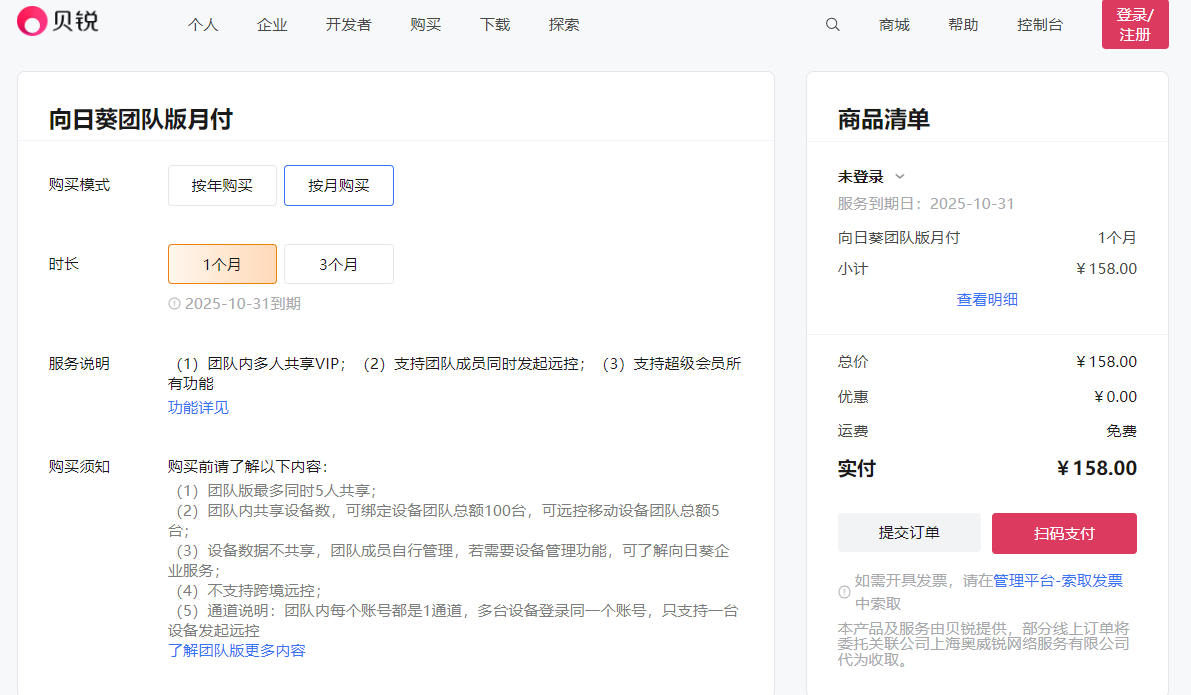The image size is (1191, 695).
Task: Click the 扫码支付 button
Action: pyautogui.click(x=1064, y=533)
